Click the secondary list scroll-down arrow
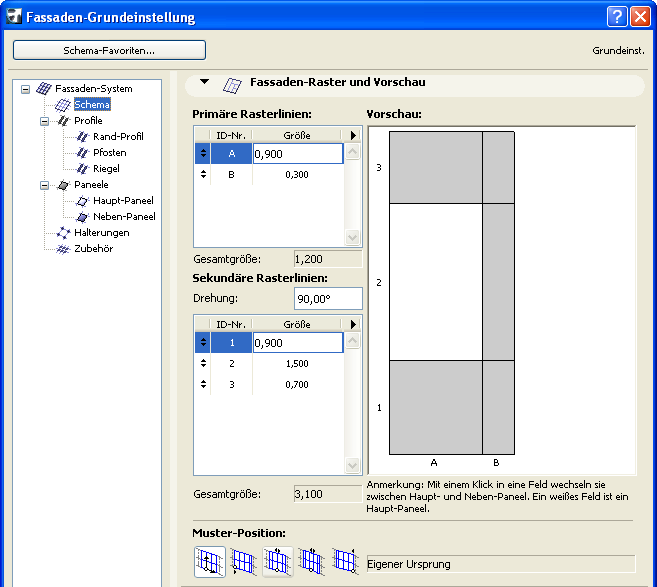 (352, 465)
